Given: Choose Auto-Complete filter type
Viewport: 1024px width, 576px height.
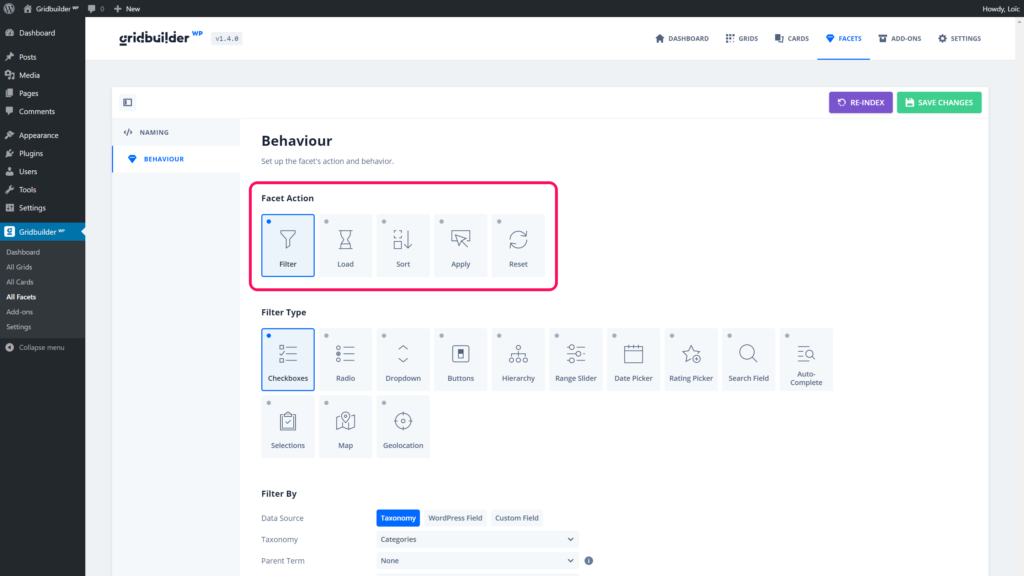Looking at the screenshot, I should (x=806, y=359).
